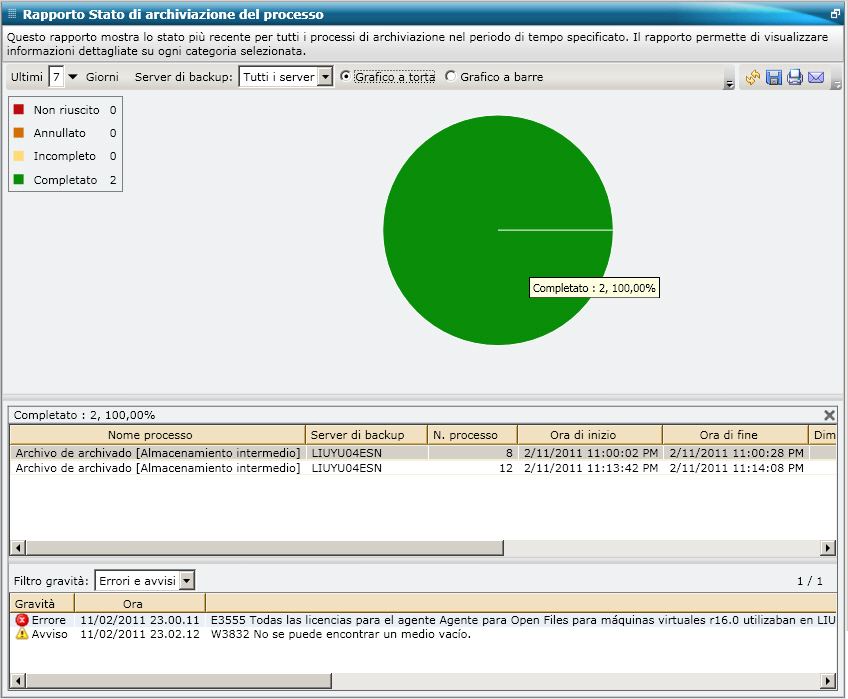Expand Filtro gravità dropdown
Viewport: 848px width, 699px height.
186,580
